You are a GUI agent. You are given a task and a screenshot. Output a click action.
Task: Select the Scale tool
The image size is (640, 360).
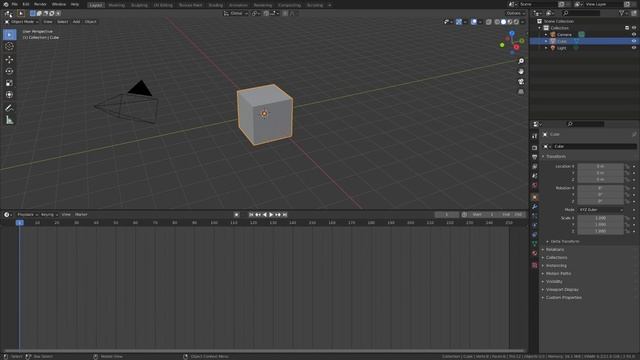point(9,83)
